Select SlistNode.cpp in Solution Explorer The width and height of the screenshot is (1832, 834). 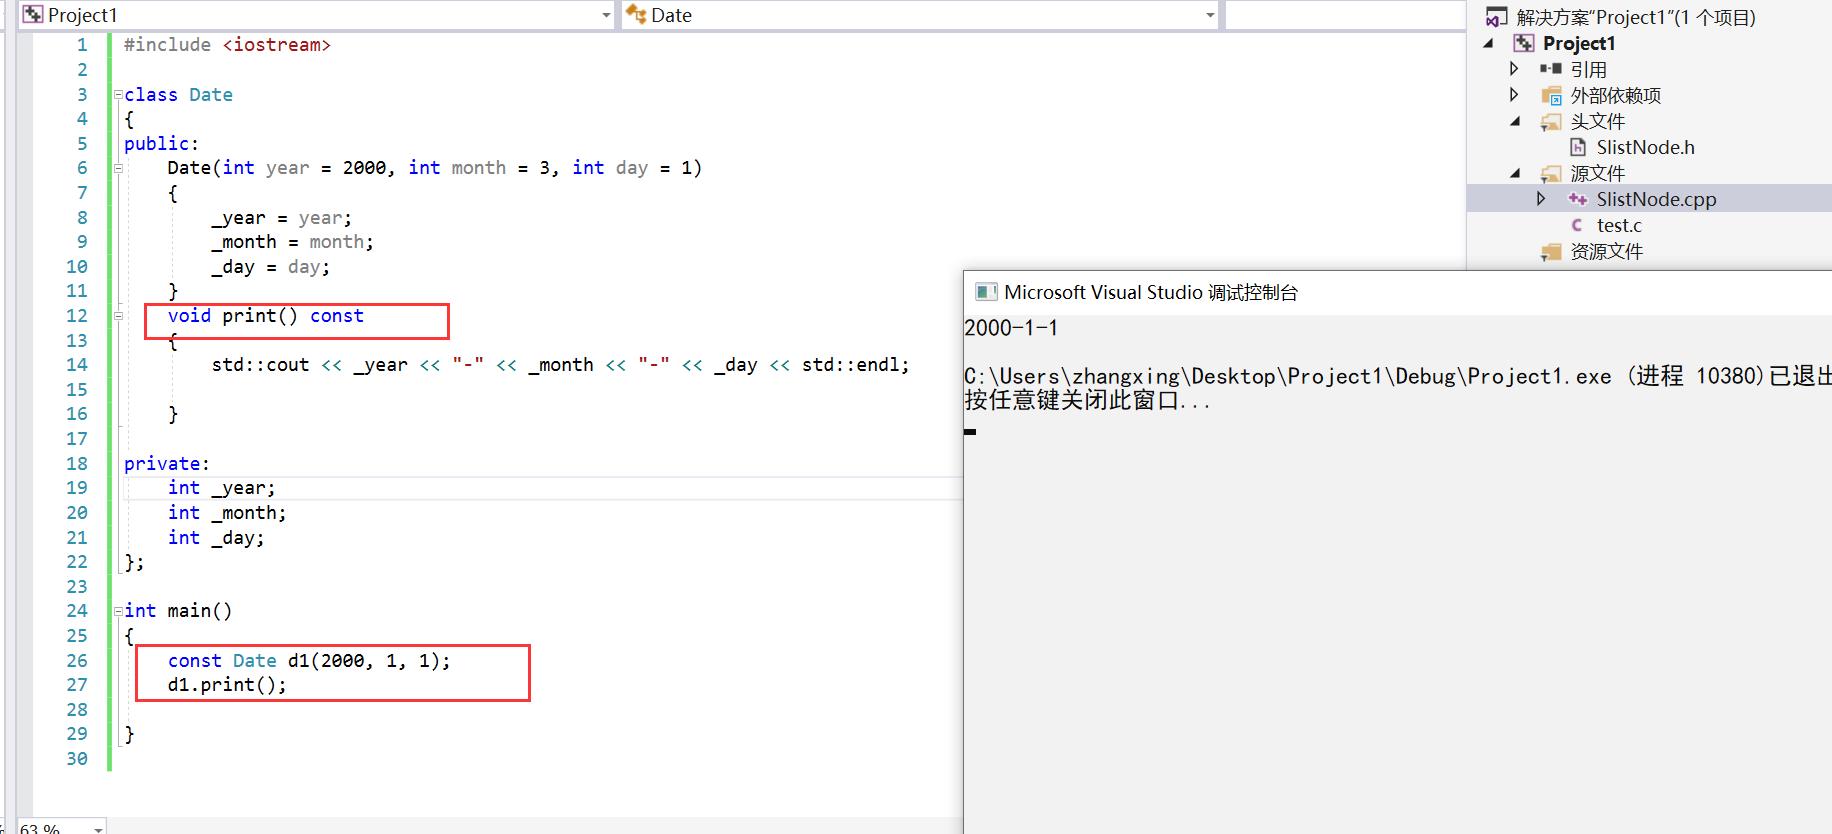click(x=1656, y=199)
